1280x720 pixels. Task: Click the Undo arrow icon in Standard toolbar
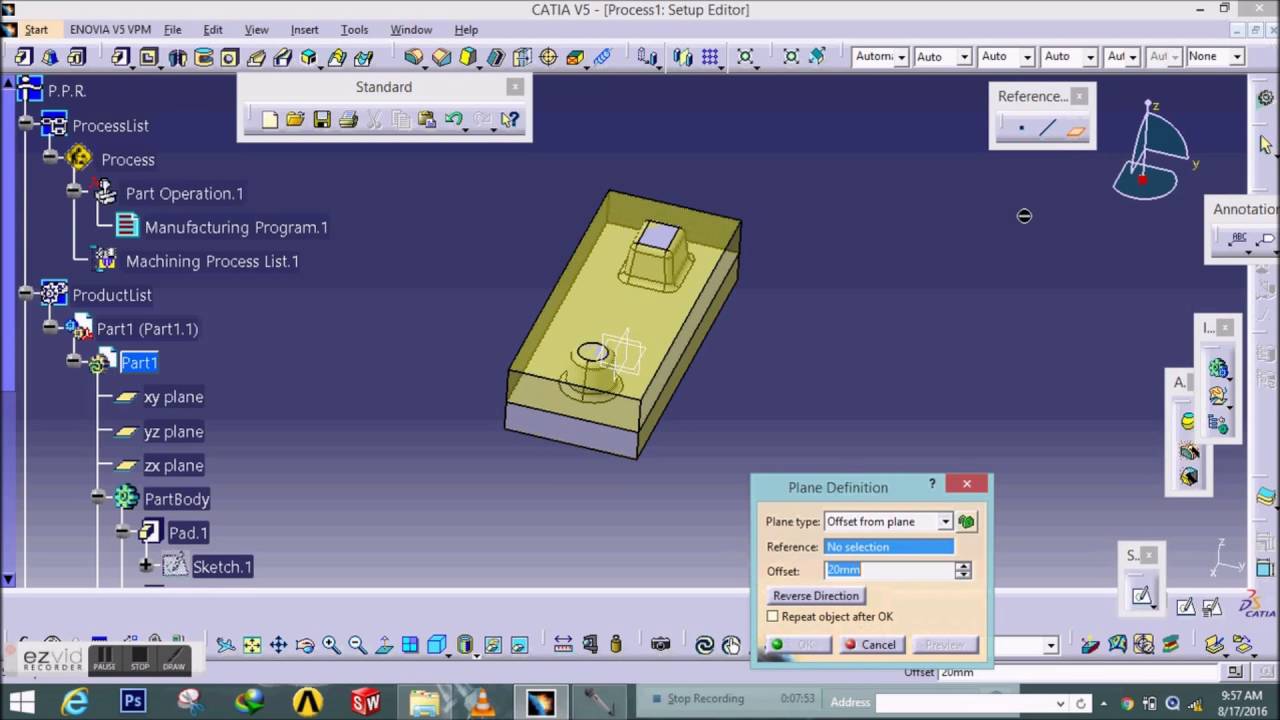coord(454,120)
